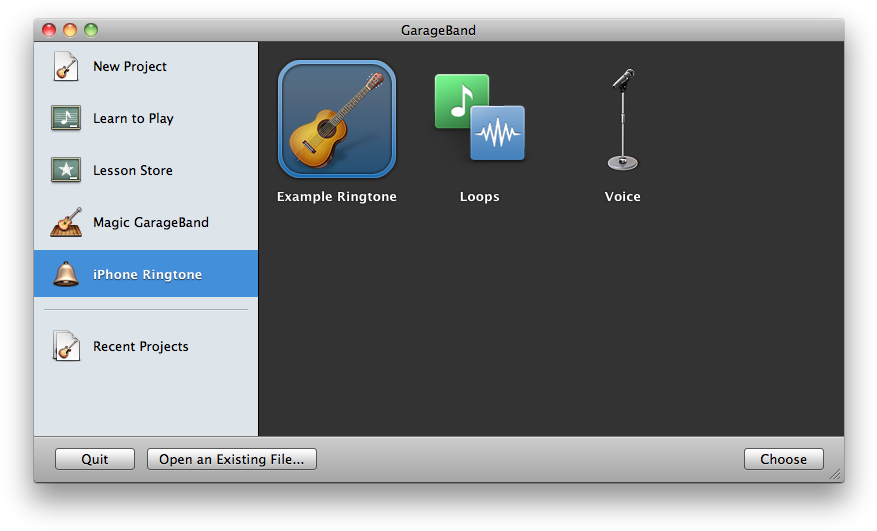The height and width of the screenshot is (531, 877).
Task: Open the Lesson Store star icon
Action: click(x=66, y=170)
